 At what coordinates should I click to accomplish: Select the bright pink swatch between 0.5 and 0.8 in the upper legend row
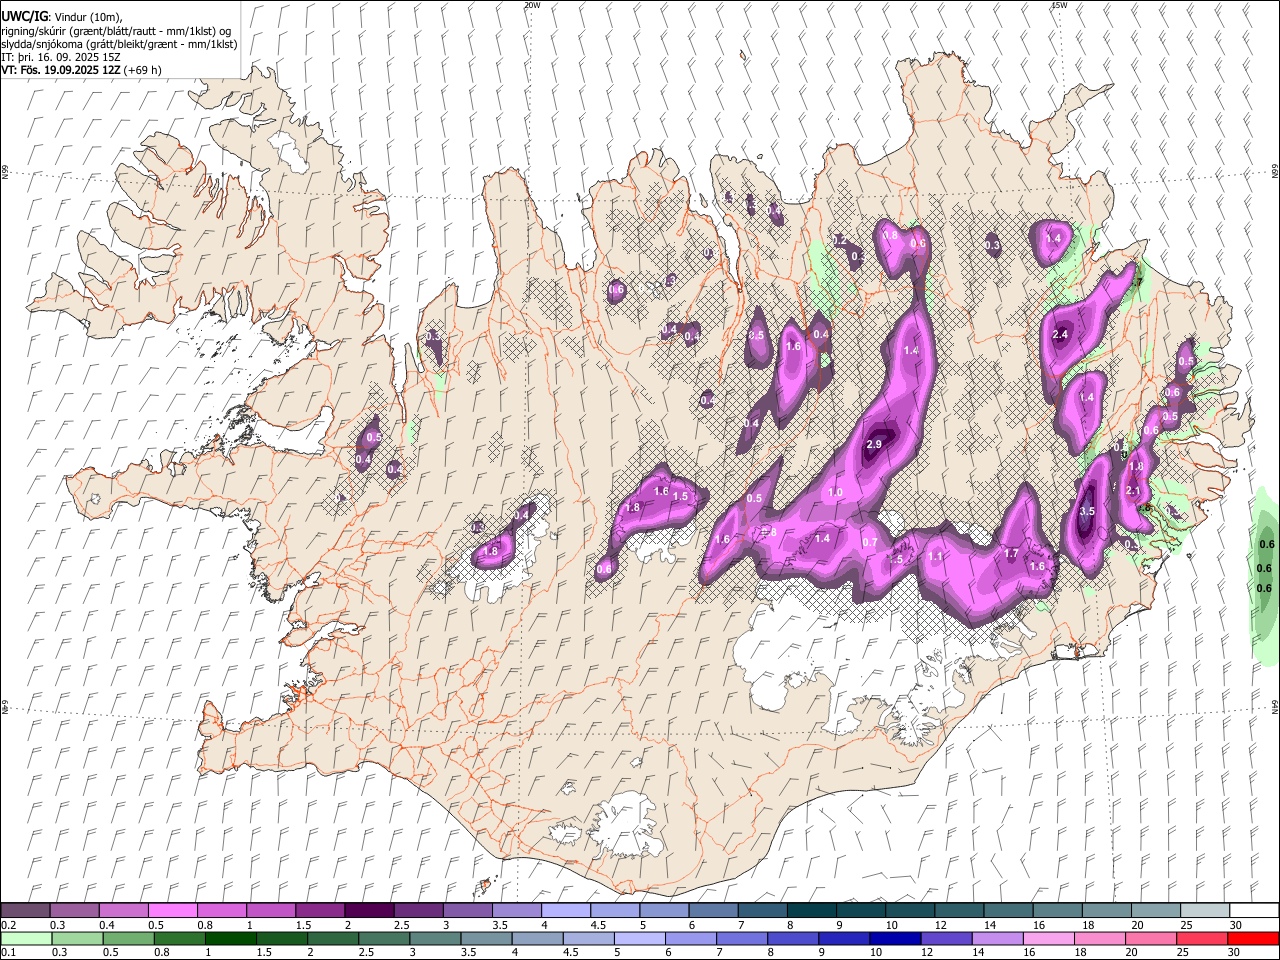[x=173, y=910]
